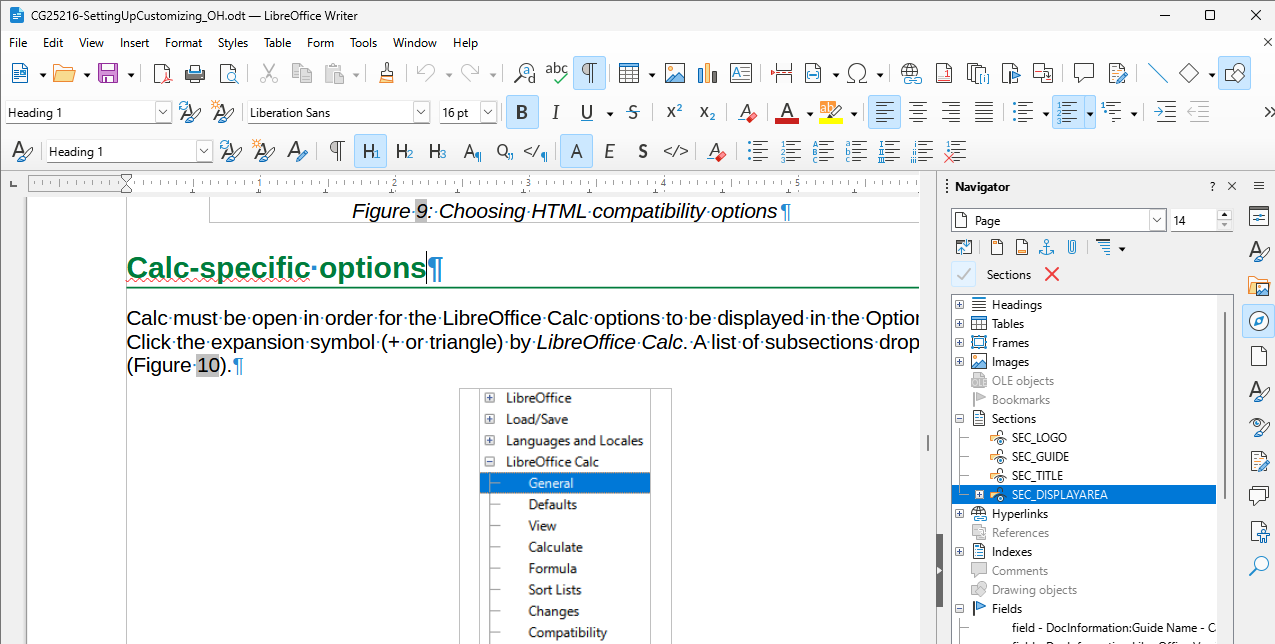Viewport: 1275px width, 644px height.
Task: Insert a Chart into the document
Action: click(x=707, y=73)
